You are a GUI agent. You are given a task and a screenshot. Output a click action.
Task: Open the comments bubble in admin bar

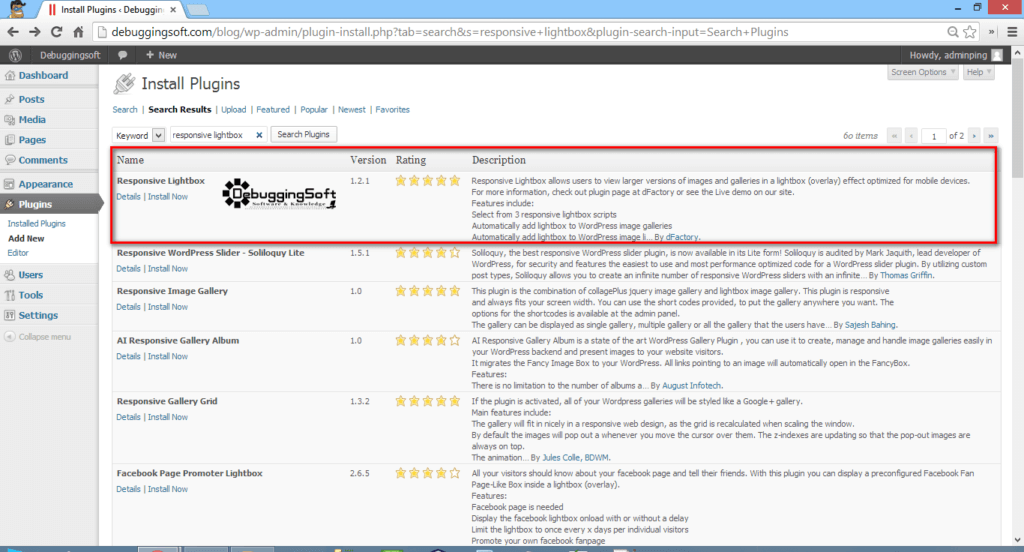pos(123,56)
